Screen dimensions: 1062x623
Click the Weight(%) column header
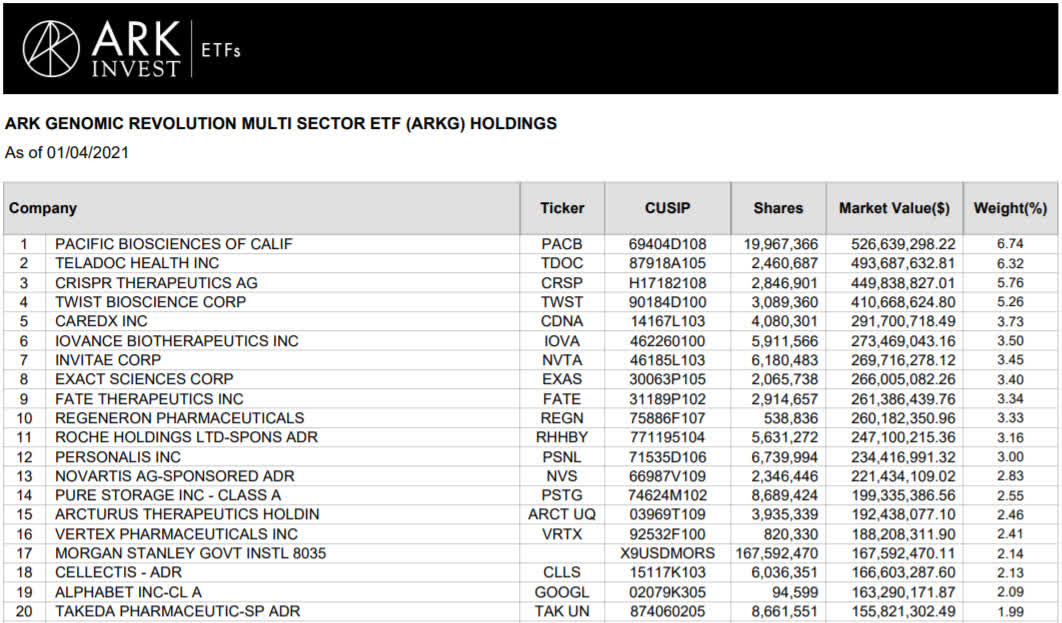pyautogui.click(x=1010, y=209)
